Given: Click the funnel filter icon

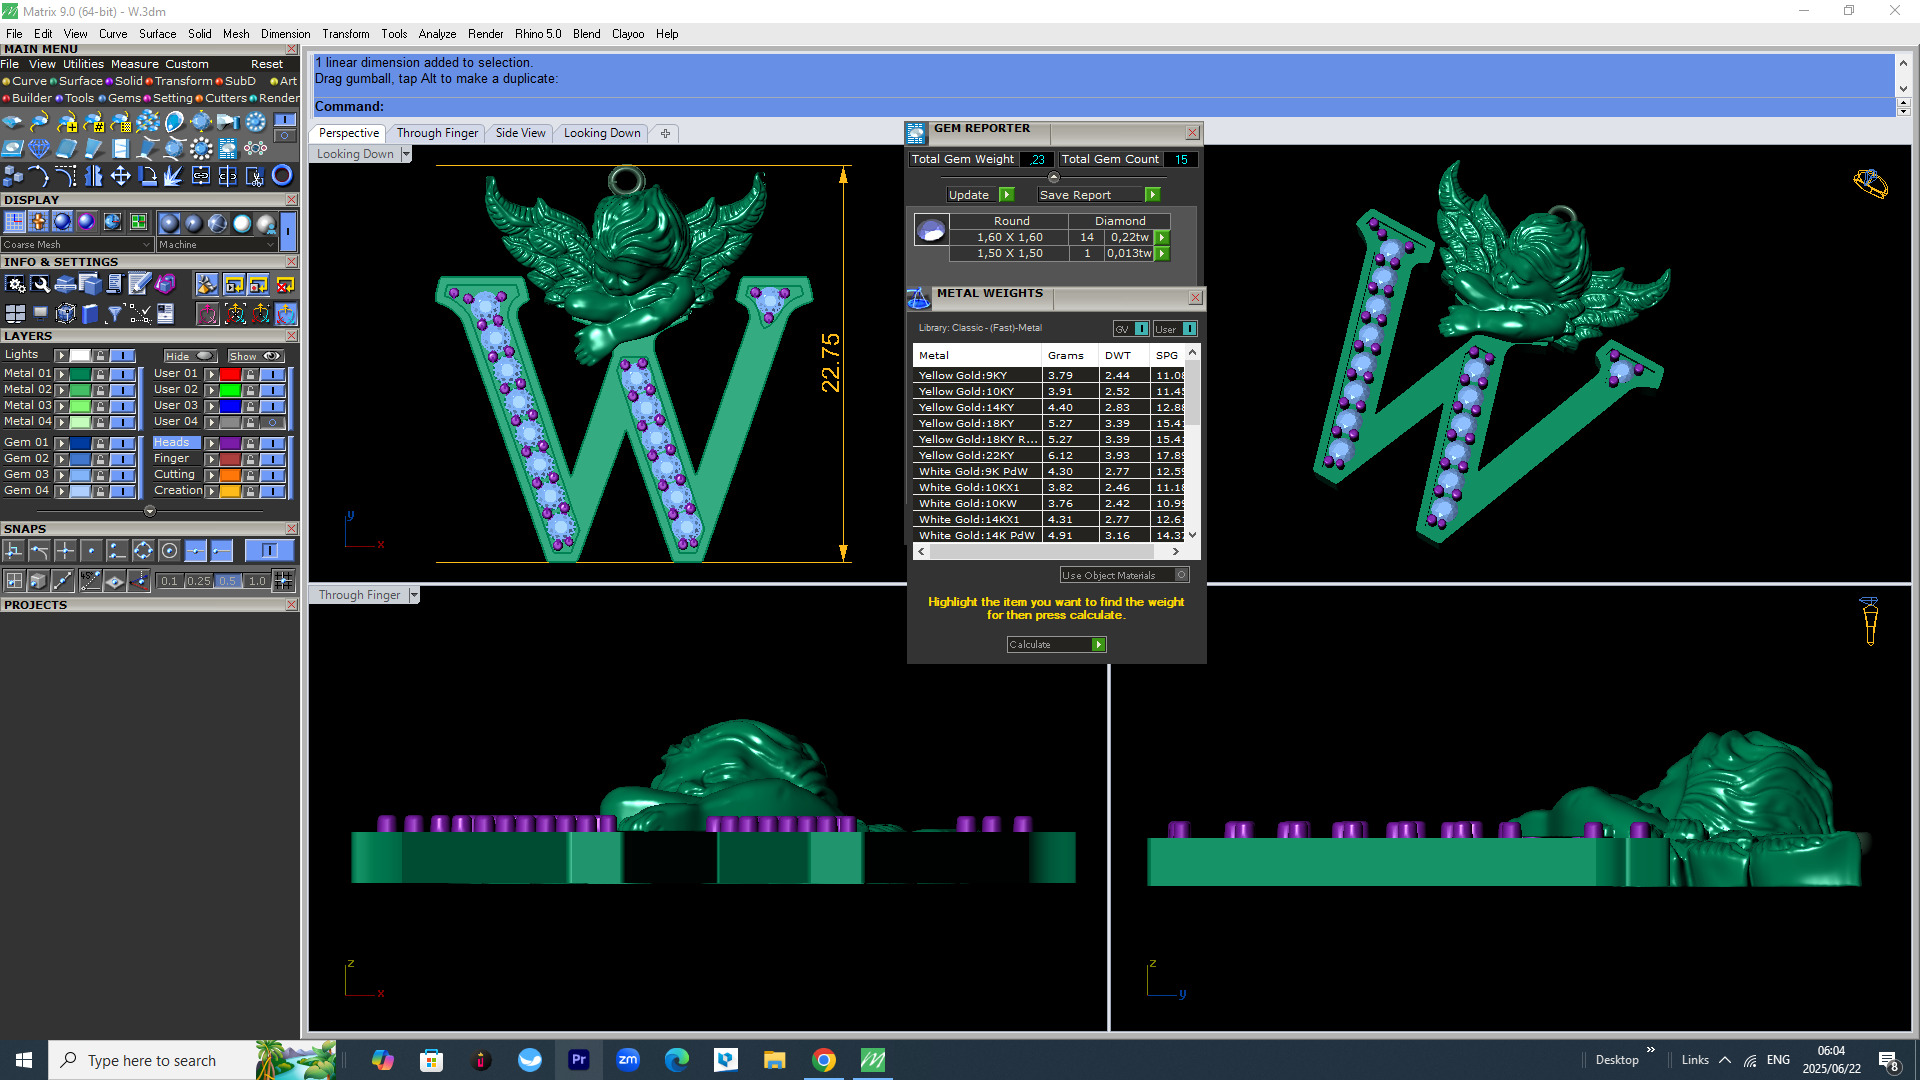Looking at the screenshot, I should 114,314.
